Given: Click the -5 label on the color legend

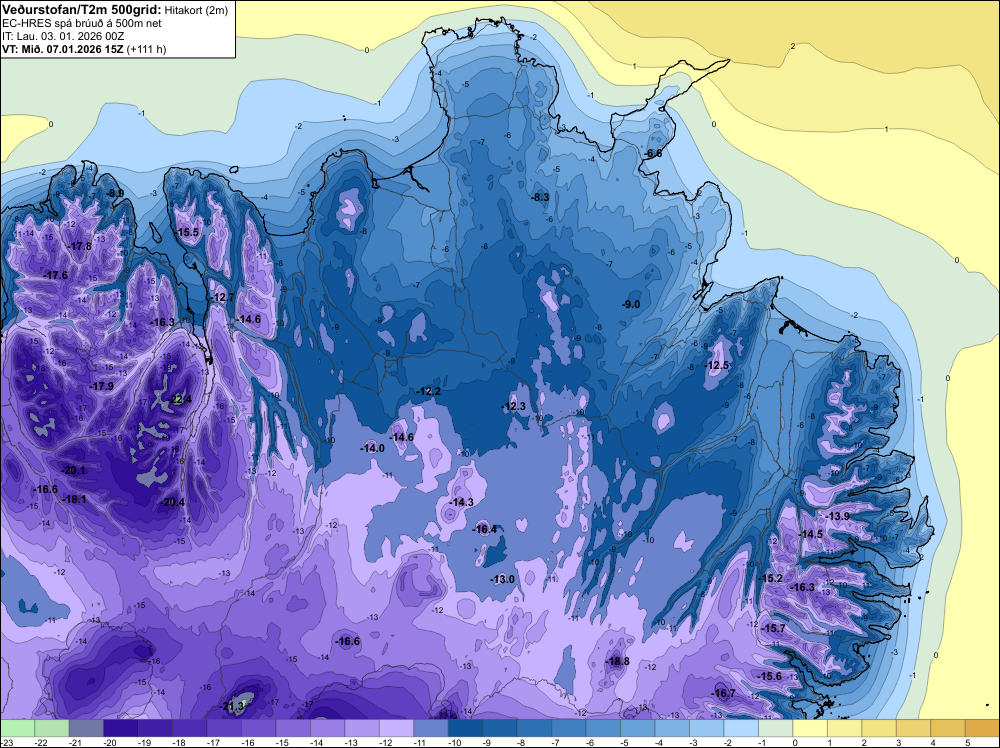Looking at the screenshot, I should (x=626, y=743).
